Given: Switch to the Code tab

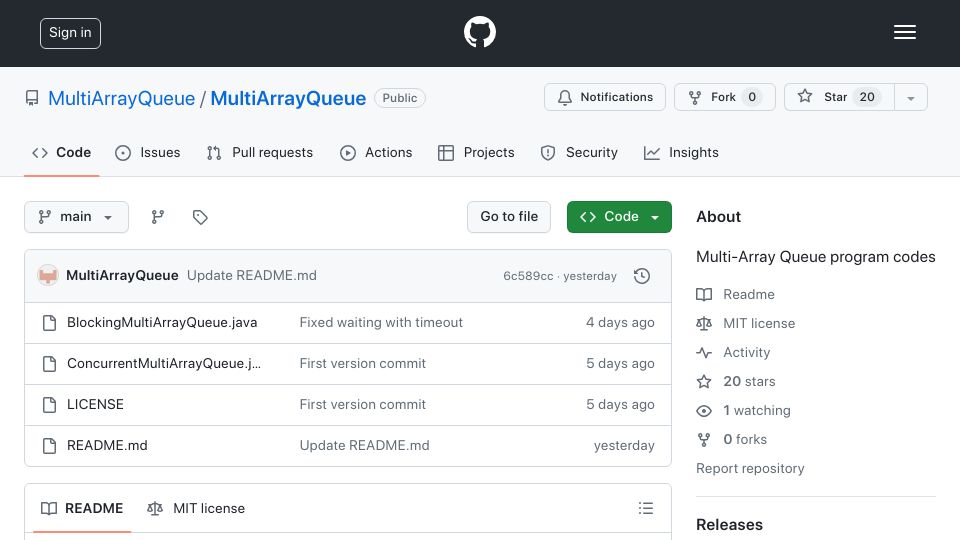Looking at the screenshot, I should [x=62, y=152].
